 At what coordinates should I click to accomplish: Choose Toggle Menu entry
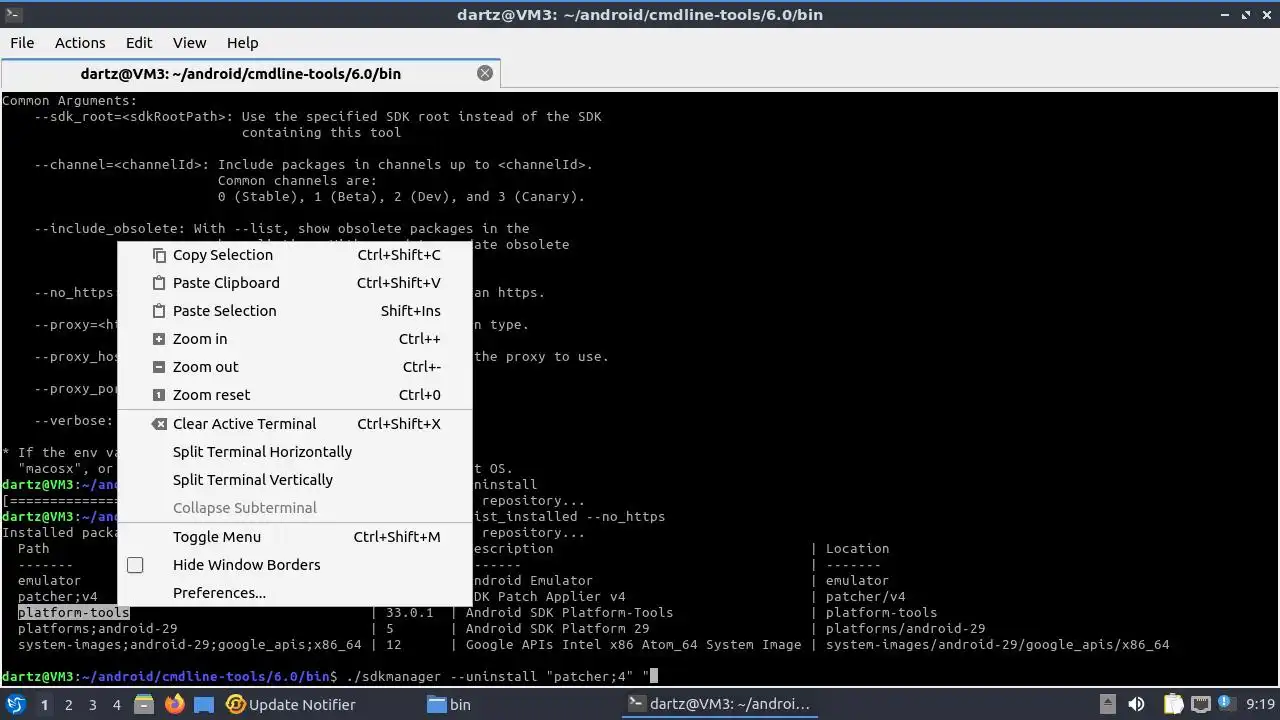click(x=295, y=537)
